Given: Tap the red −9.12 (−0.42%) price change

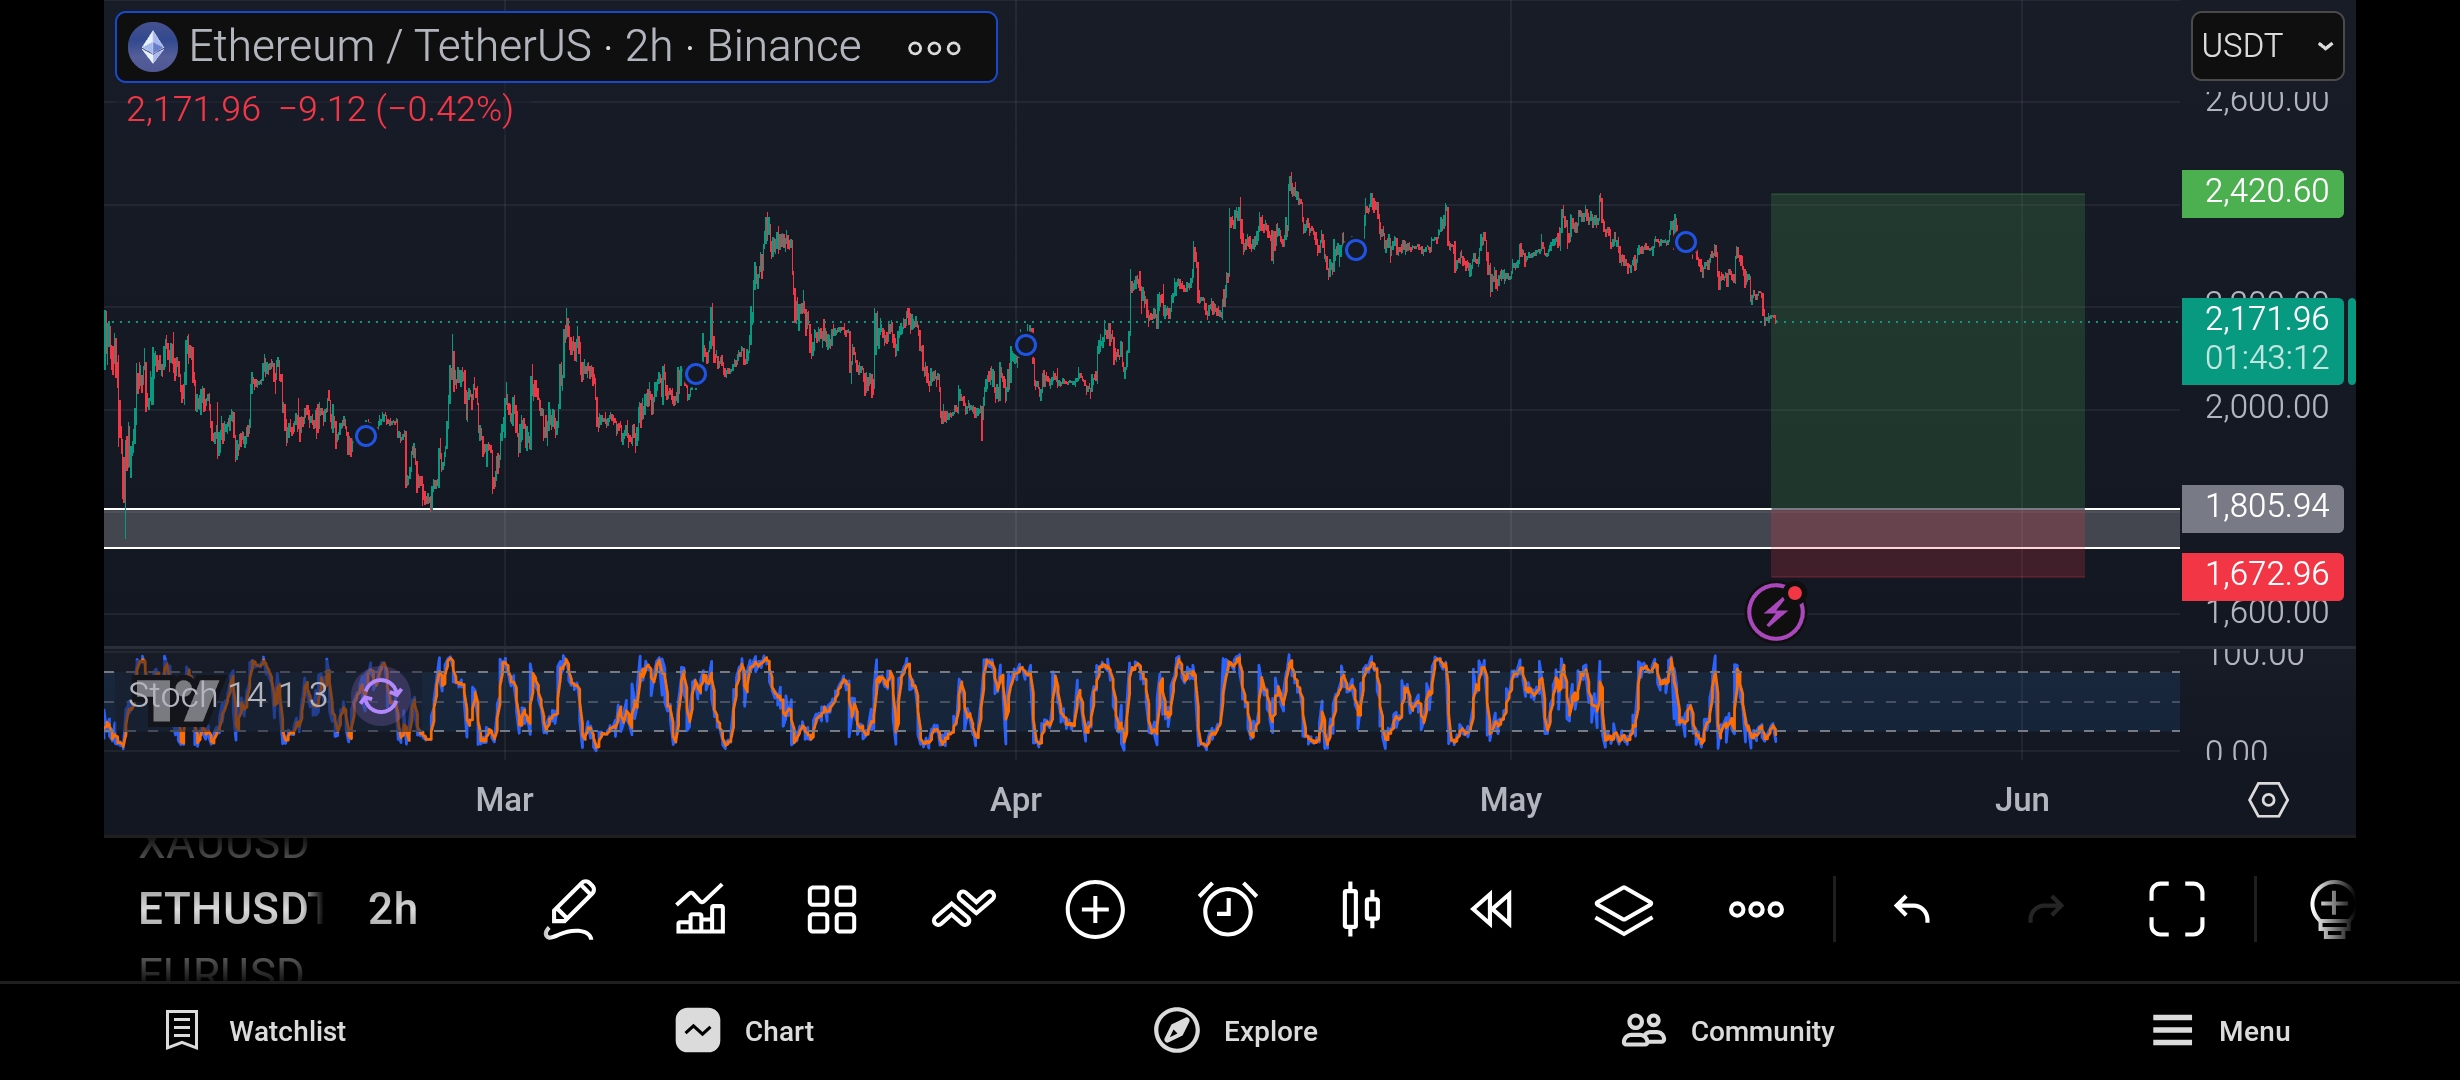Looking at the screenshot, I should pyautogui.click(x=396, y=109).
